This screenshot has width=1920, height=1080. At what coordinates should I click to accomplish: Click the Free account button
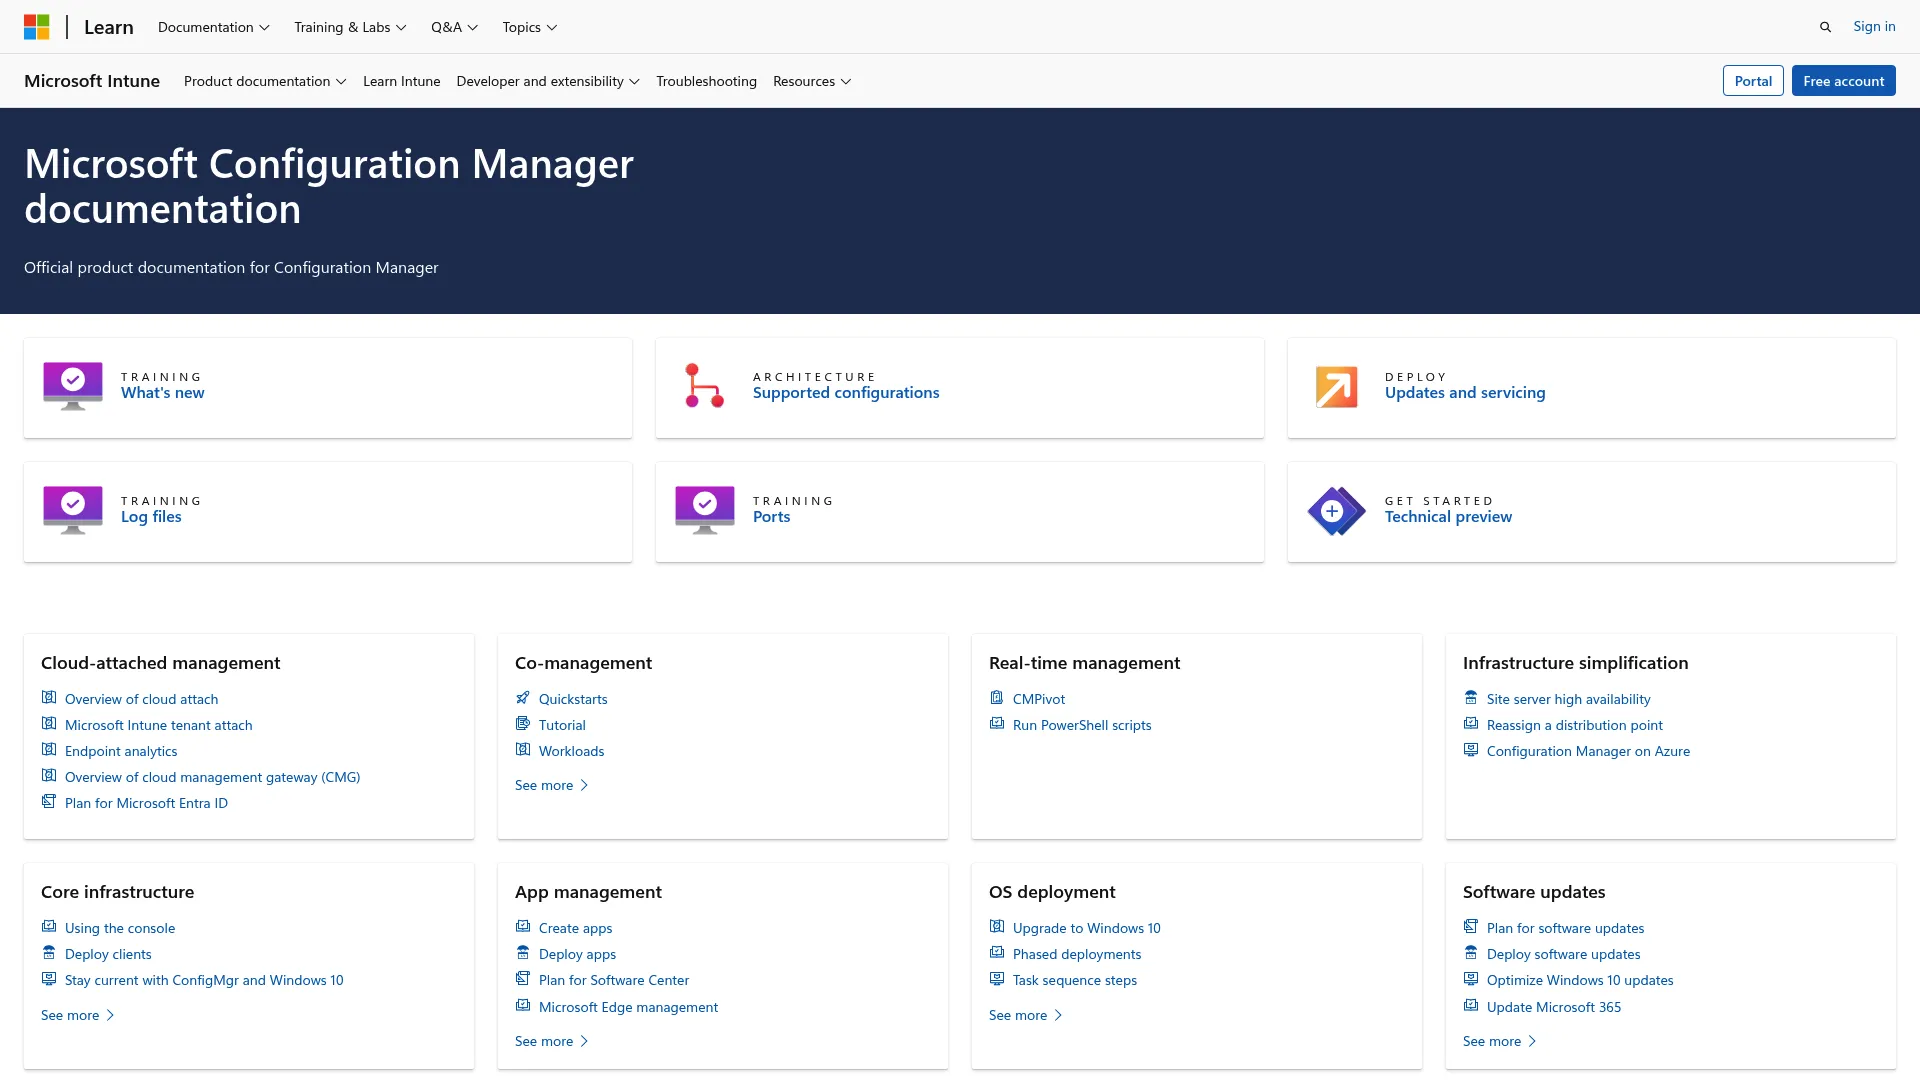pos(1844,81)
